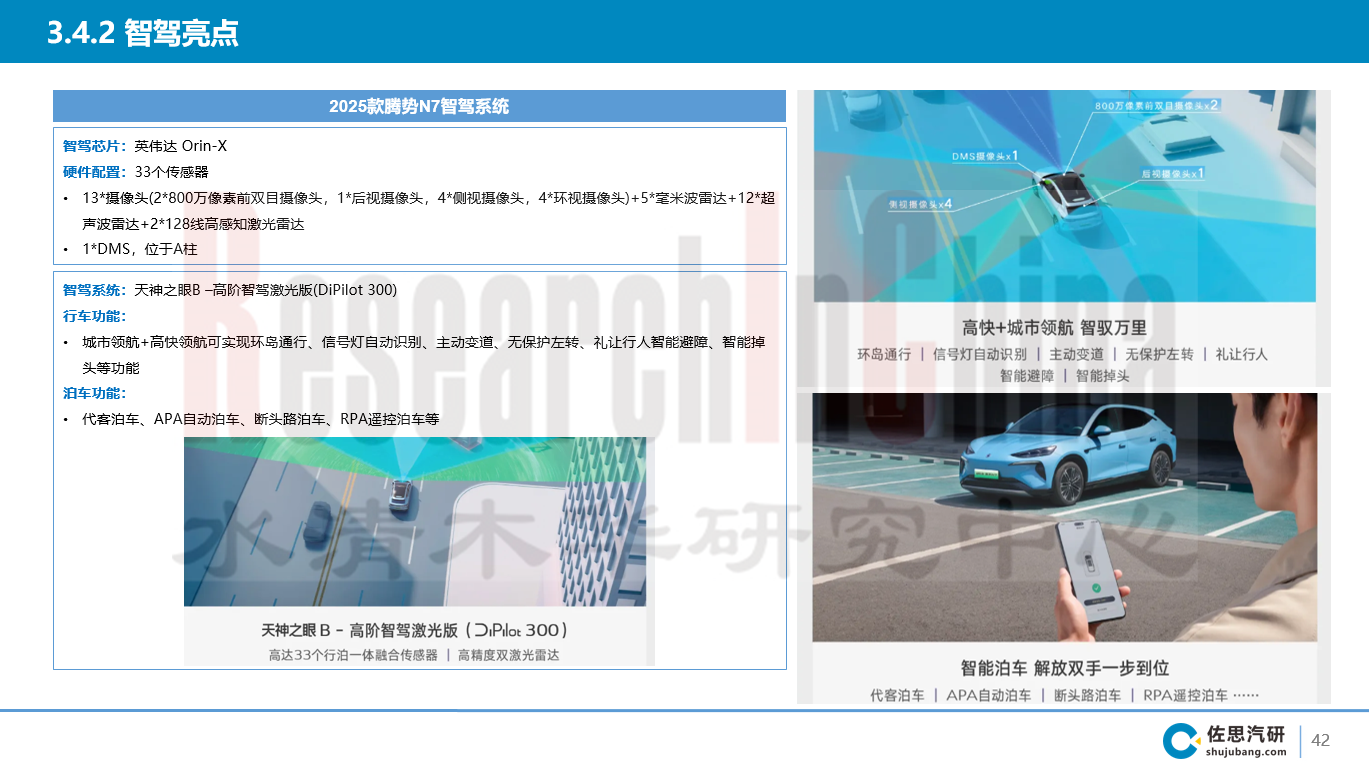Click the 代客泊车 text under the photo
1369x771 pixels.
[x=897, y=695]
